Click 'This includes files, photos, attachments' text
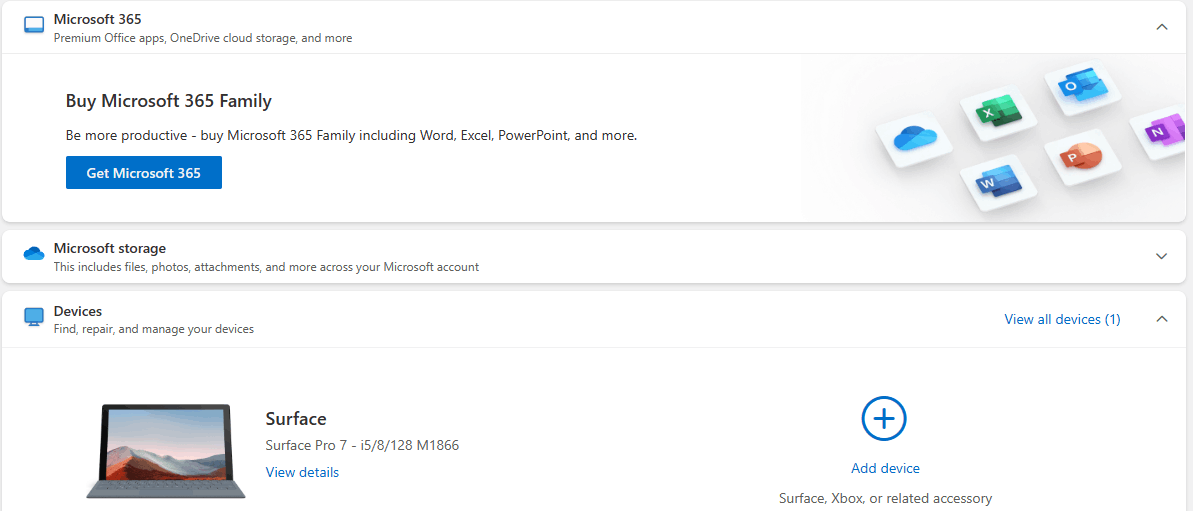 (x=266, y=268)
